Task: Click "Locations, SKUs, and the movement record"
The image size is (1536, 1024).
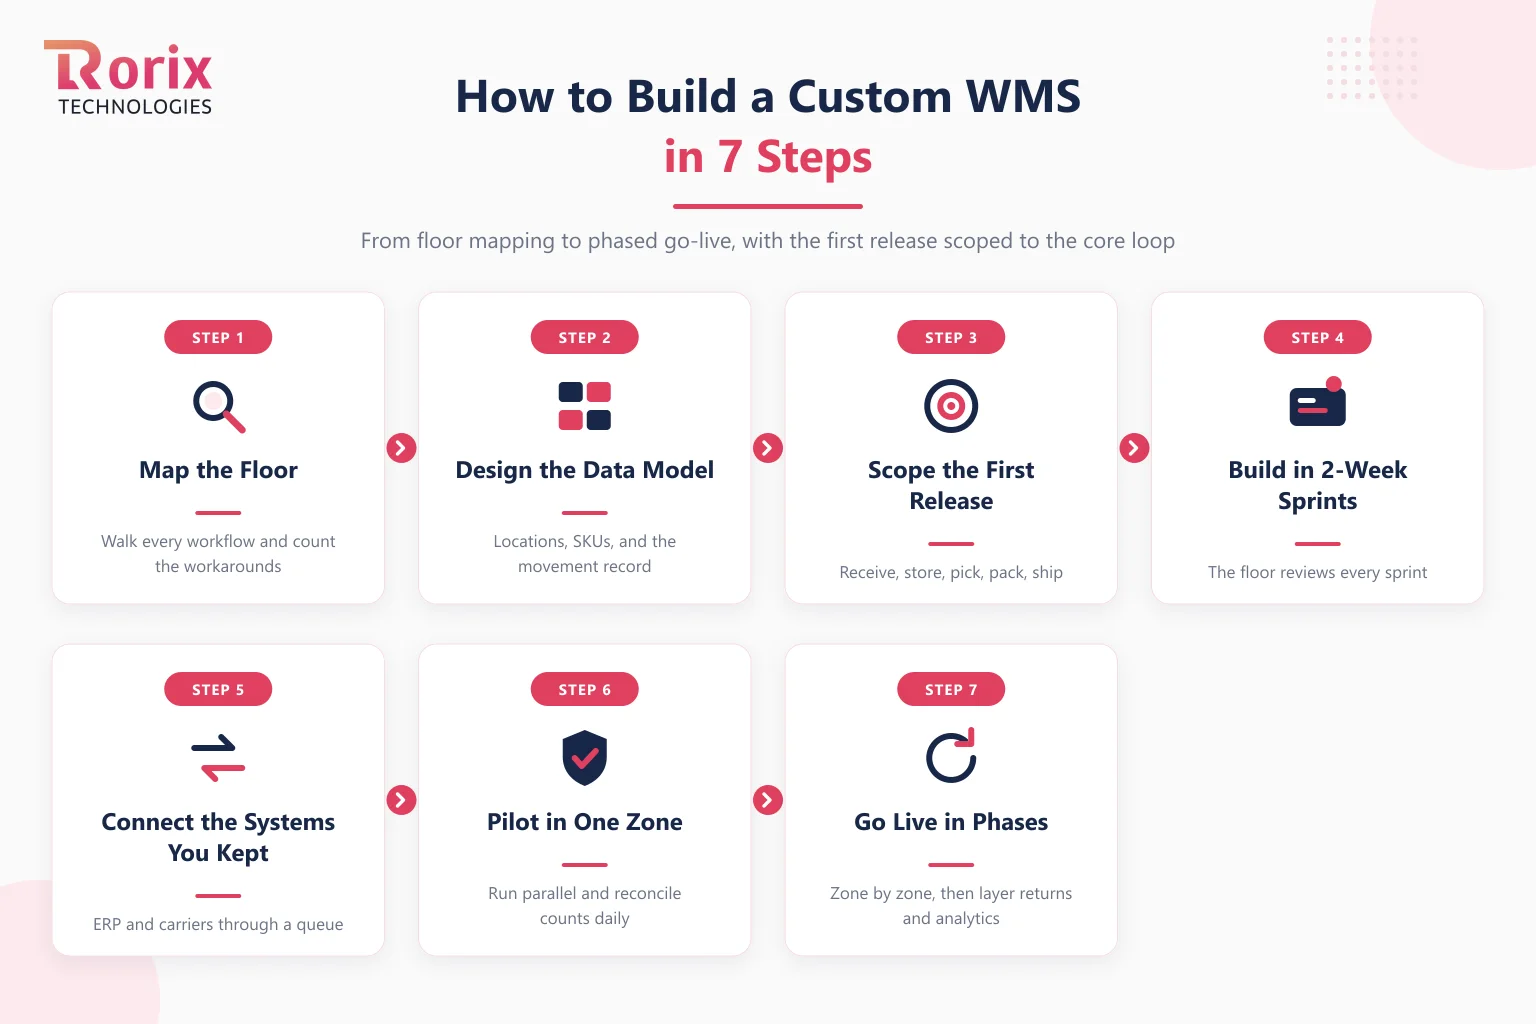Action: point(585,553)
